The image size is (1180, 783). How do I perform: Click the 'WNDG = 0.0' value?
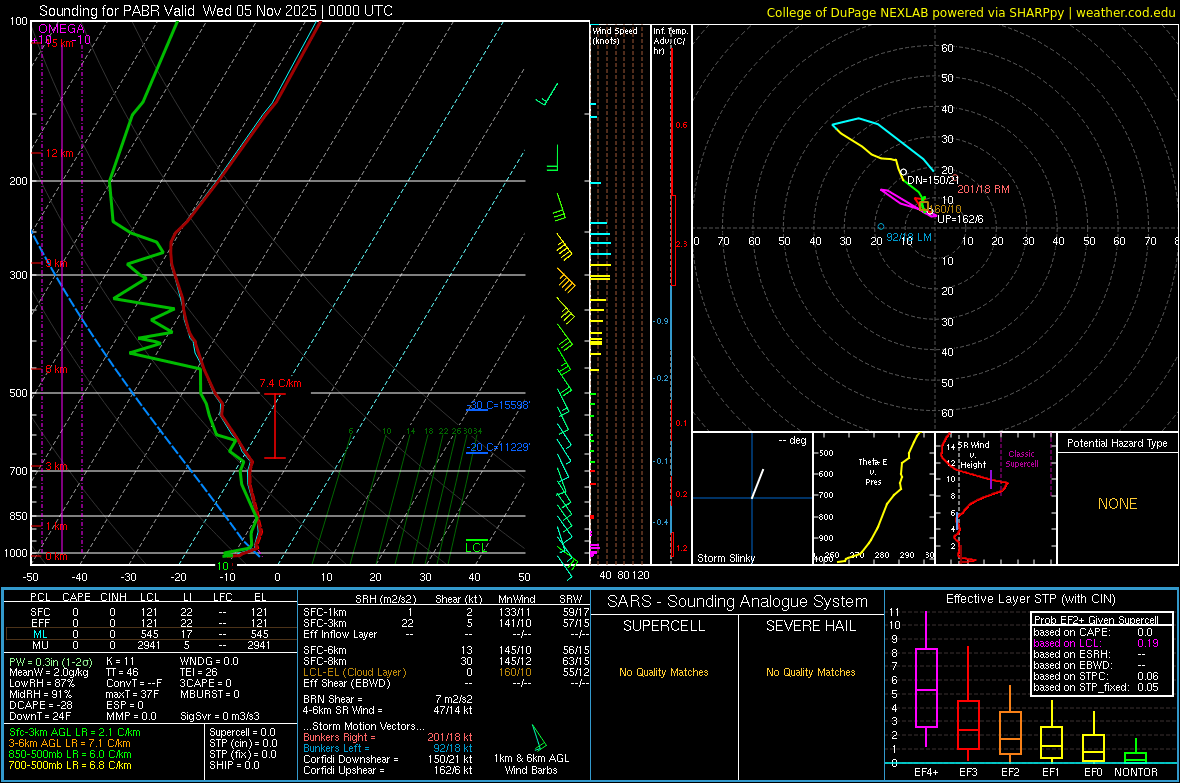[x=209, y=661]
